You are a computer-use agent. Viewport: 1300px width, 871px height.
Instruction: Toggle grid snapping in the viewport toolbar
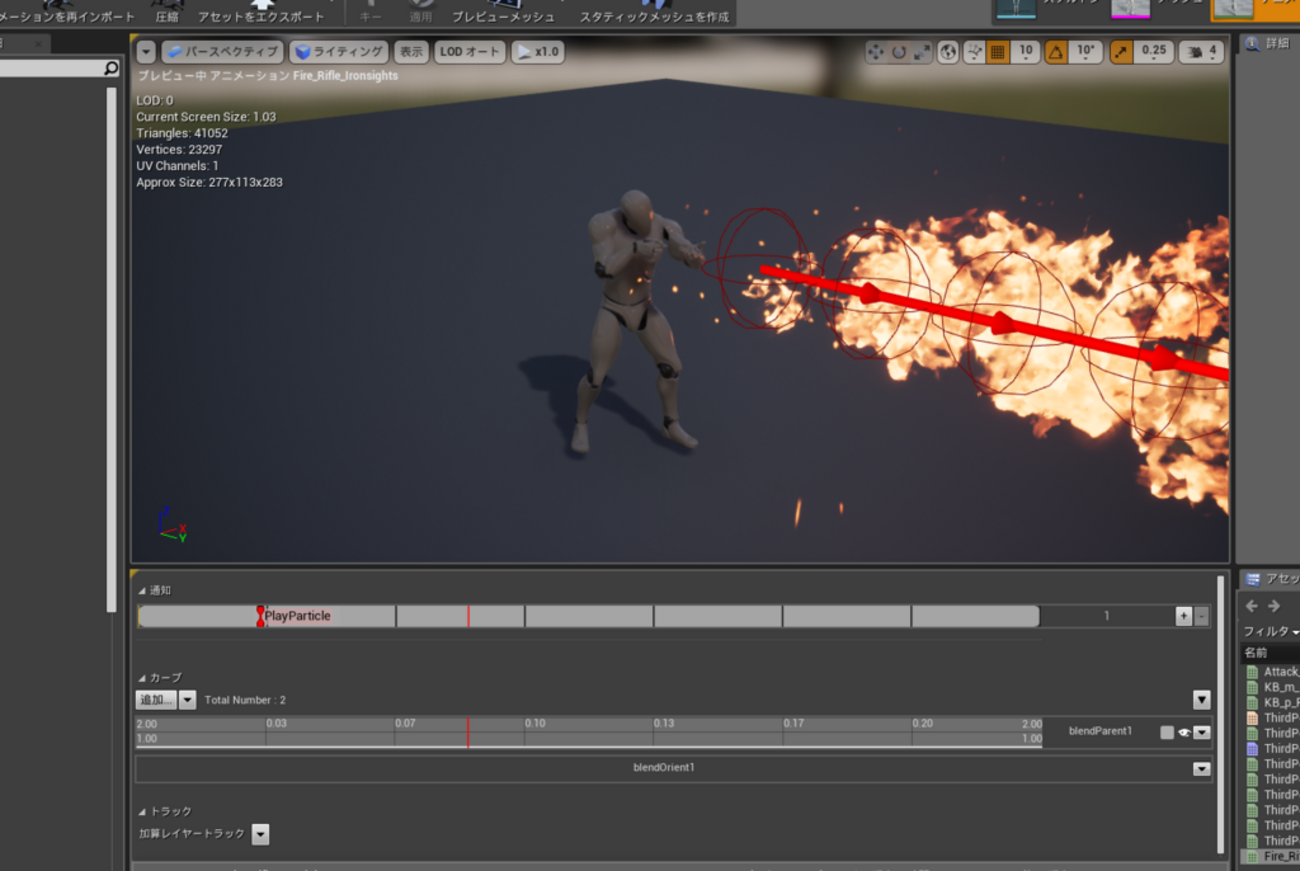click(x=997, y=52)
